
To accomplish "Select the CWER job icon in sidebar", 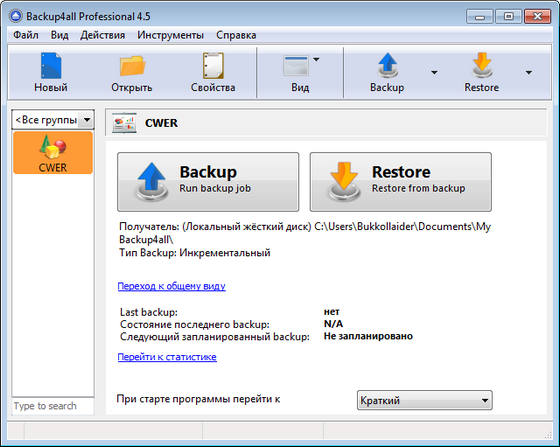I will coord(53,152).
